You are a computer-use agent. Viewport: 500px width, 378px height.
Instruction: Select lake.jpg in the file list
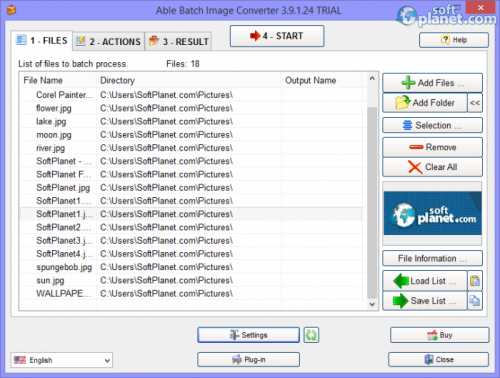tap(191, 121)
